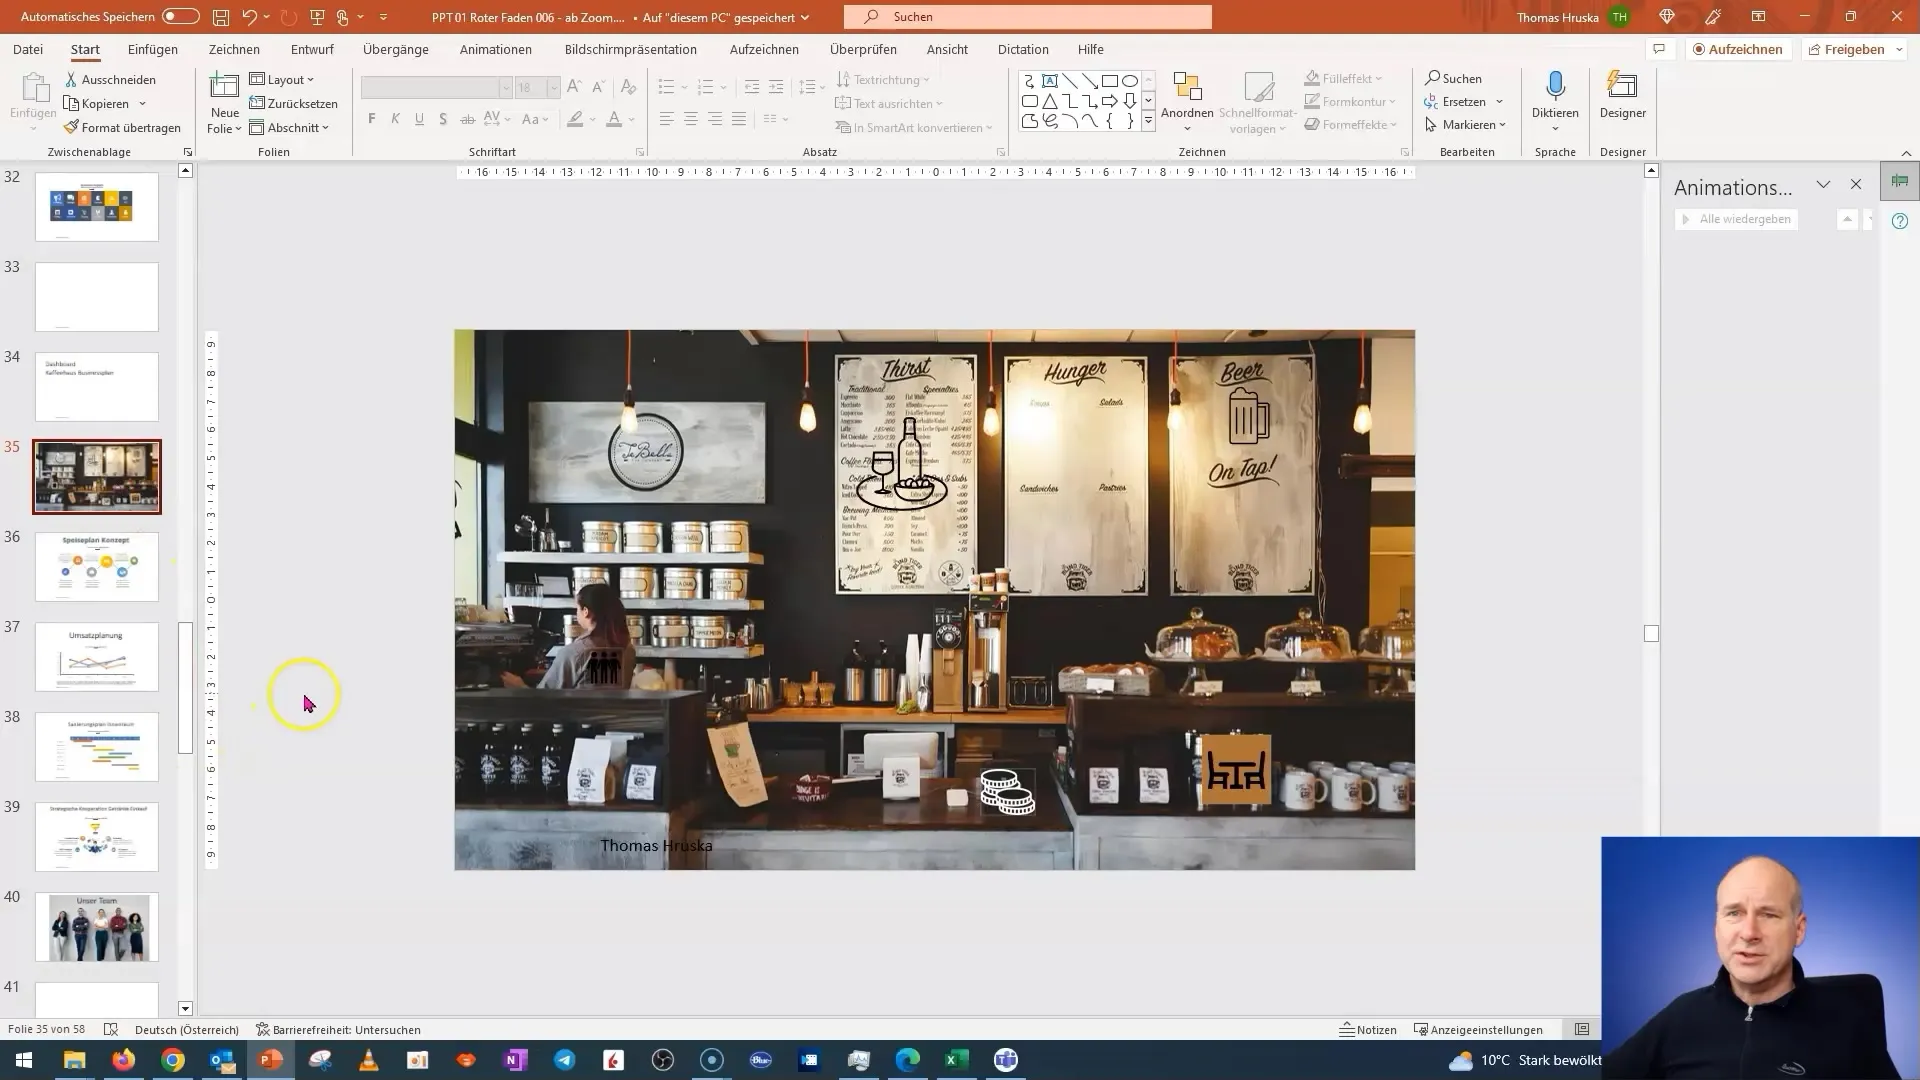
Task: Toggle italic formatting K button
Action: [x=396, y=119]
